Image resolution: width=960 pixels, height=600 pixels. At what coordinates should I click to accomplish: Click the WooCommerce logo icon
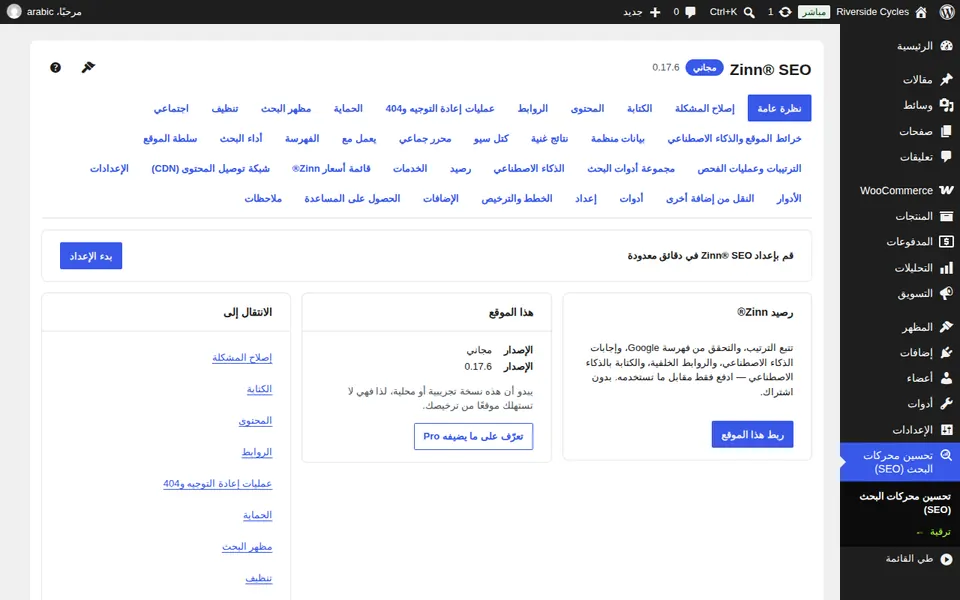(x=947, y=190)
